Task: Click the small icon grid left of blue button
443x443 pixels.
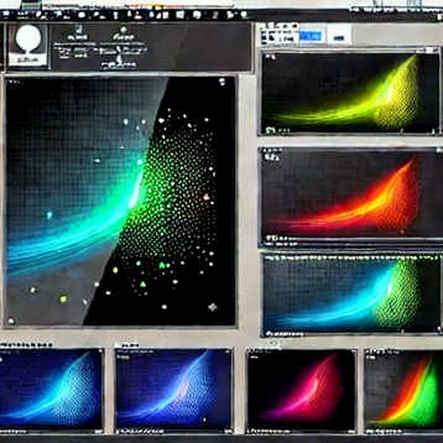Action: pos(278,35)
